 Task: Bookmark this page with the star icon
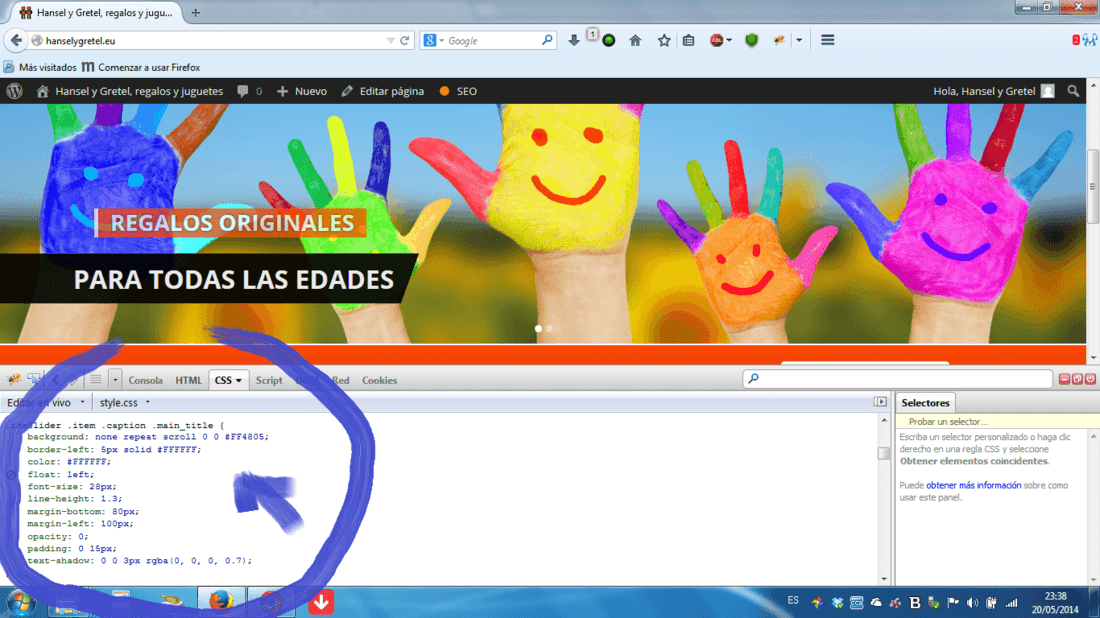[x=664, y=41]
